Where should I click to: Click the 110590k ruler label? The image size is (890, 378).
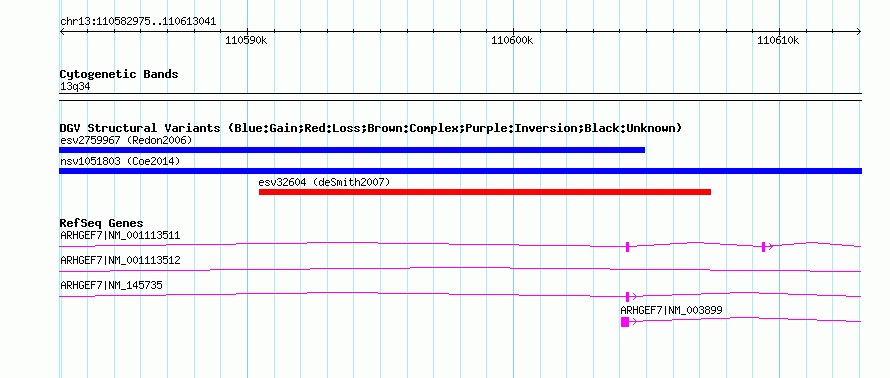pos(246,40)
